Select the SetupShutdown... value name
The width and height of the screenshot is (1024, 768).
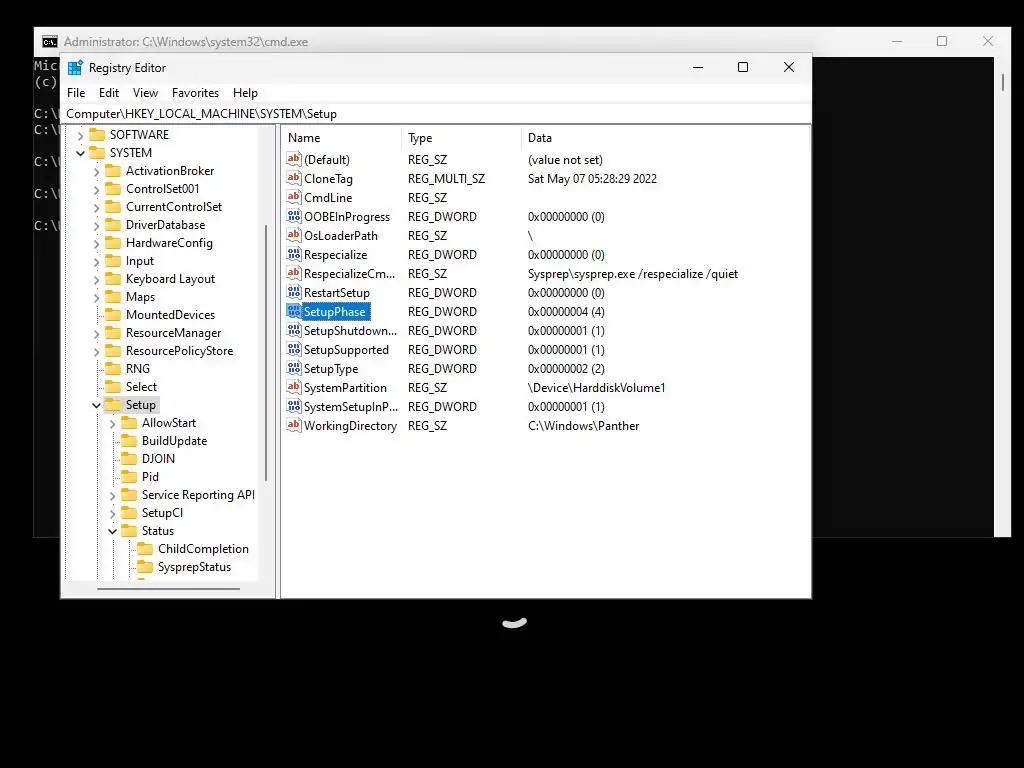pos(350,330)
